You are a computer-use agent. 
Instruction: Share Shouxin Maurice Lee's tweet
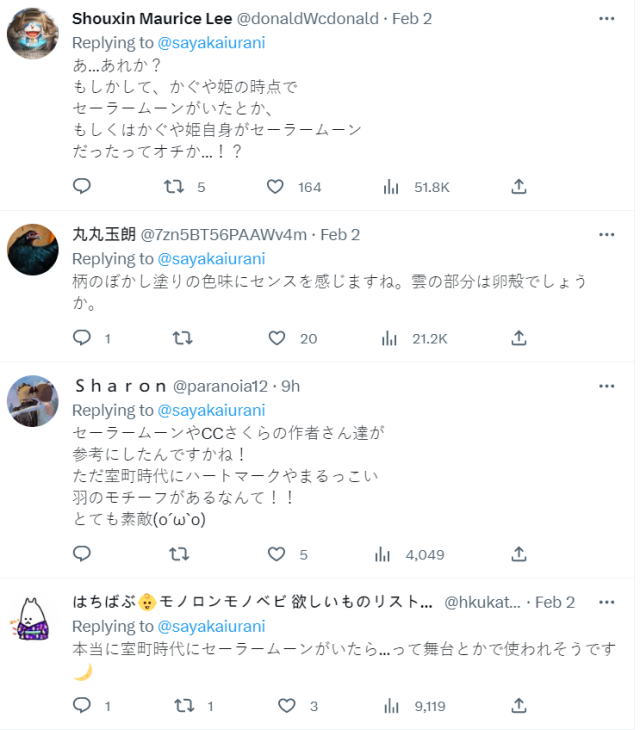tap(519, 186)
